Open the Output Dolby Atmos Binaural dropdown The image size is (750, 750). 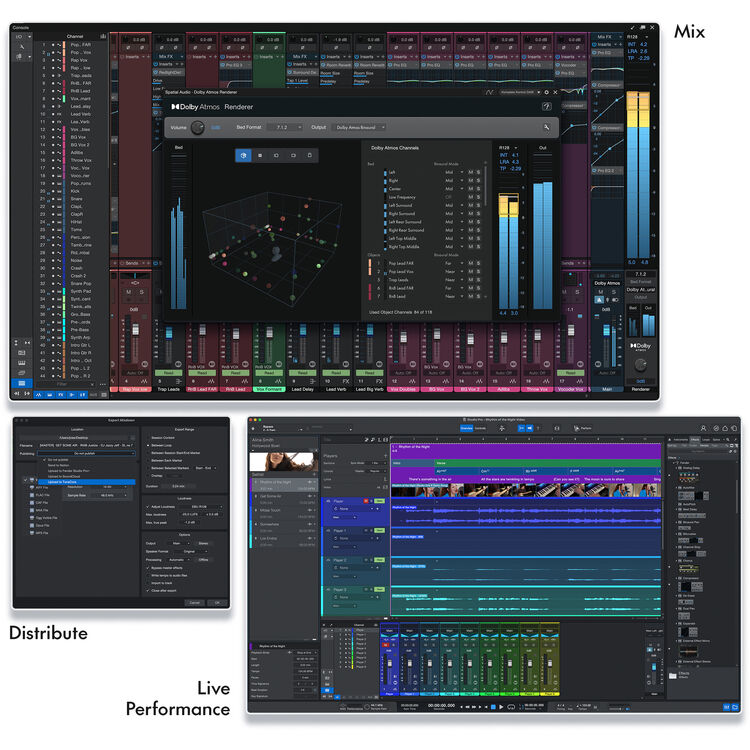[x=360, y=128]
